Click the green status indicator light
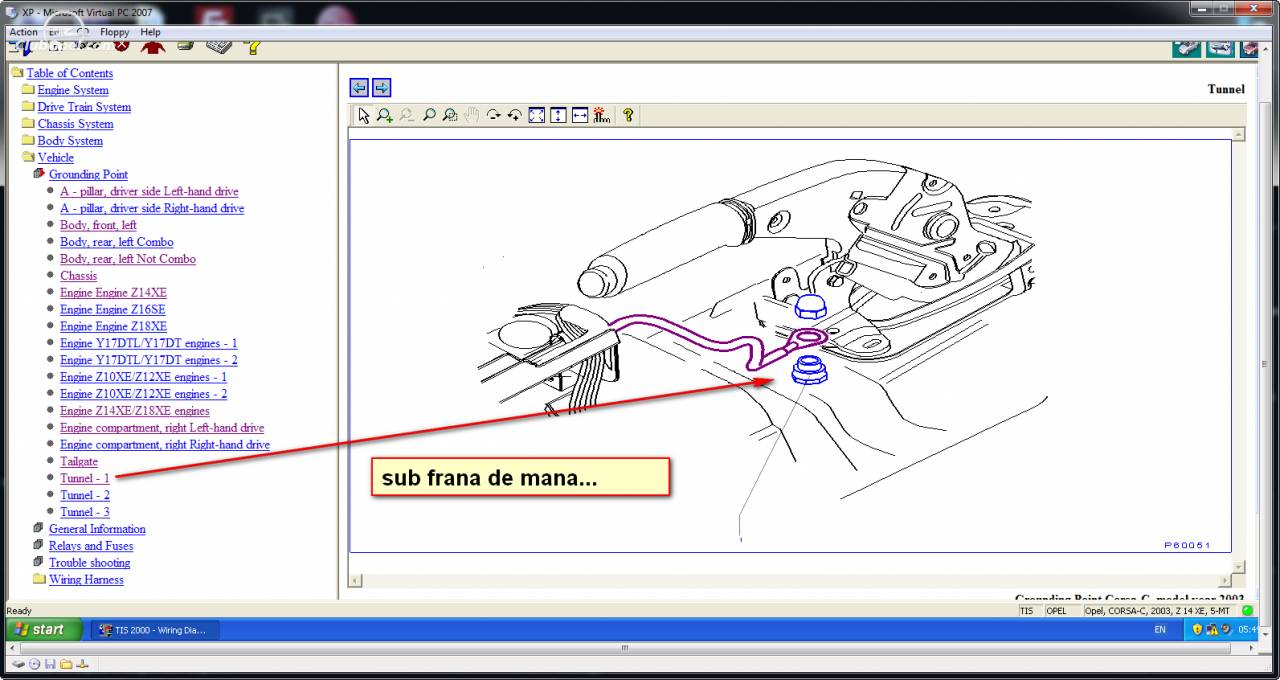 pos(1247,610)
